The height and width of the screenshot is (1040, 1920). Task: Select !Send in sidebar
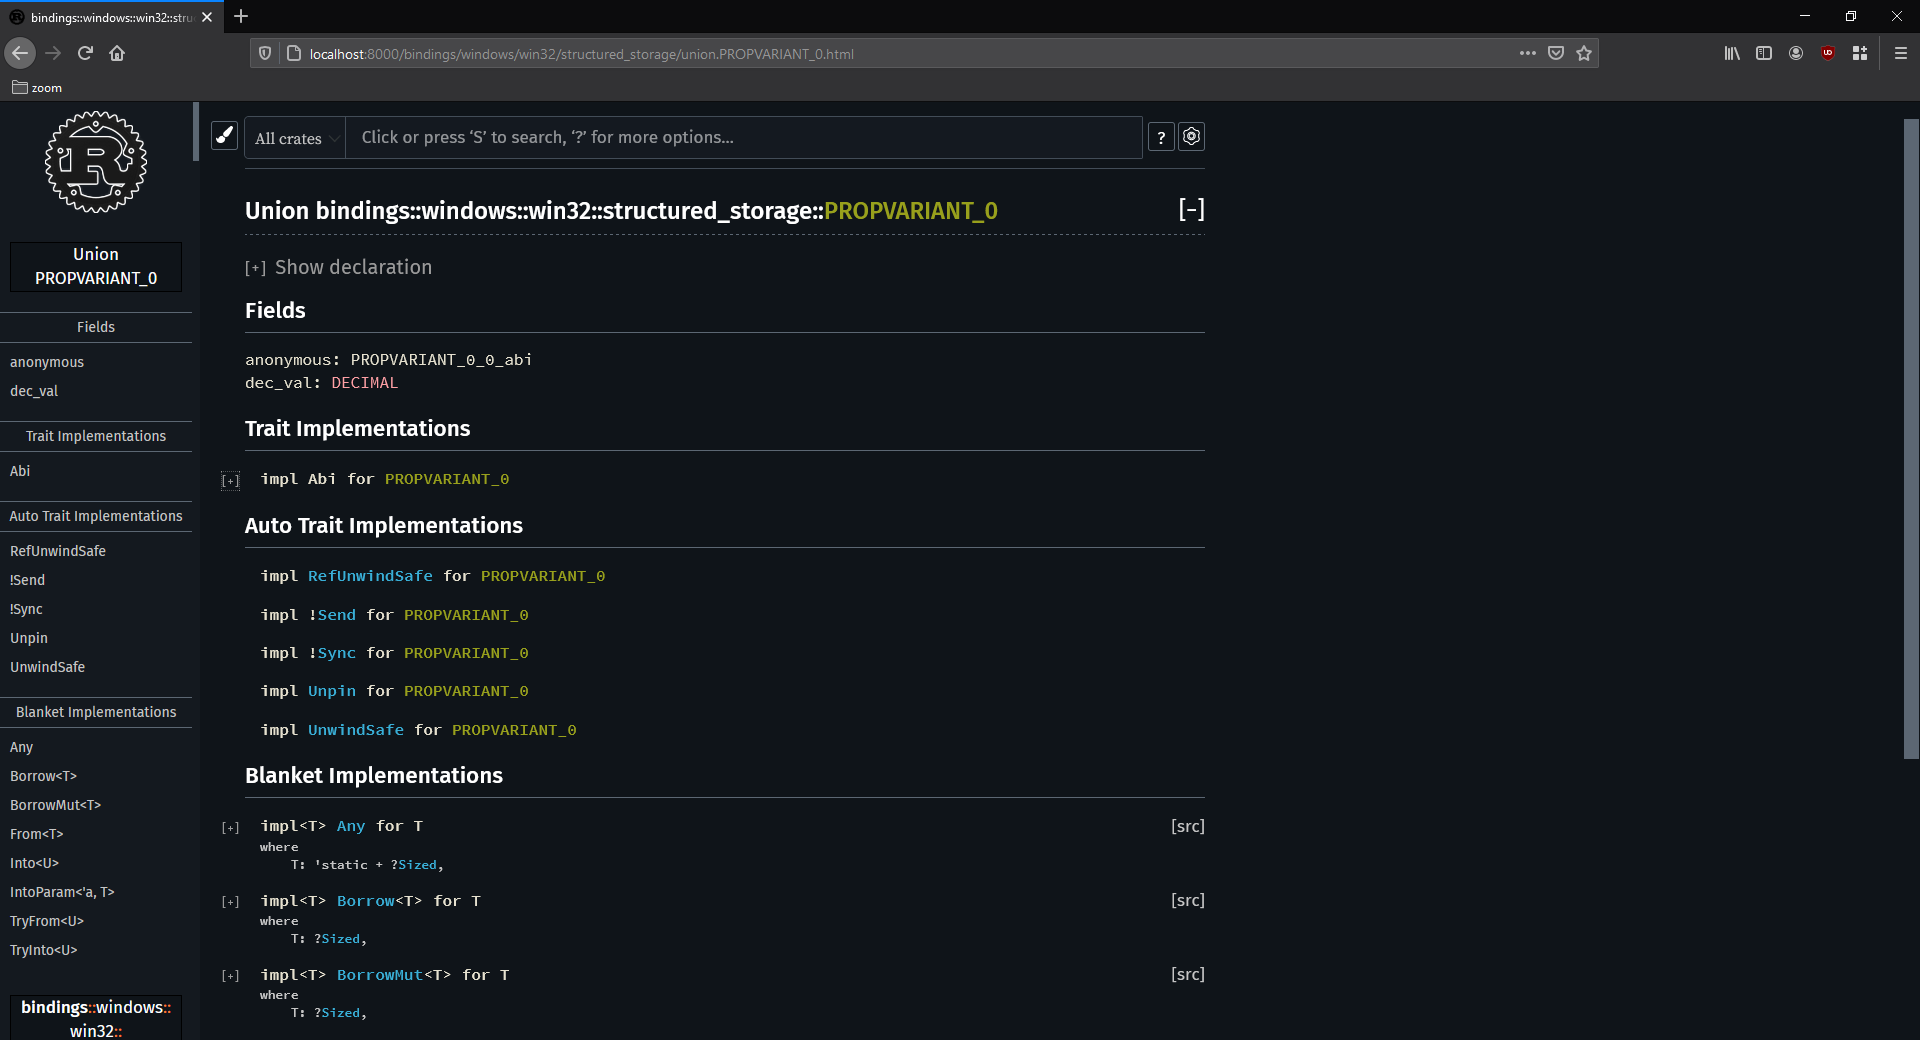pyautogui.click(x=27, y=580)
